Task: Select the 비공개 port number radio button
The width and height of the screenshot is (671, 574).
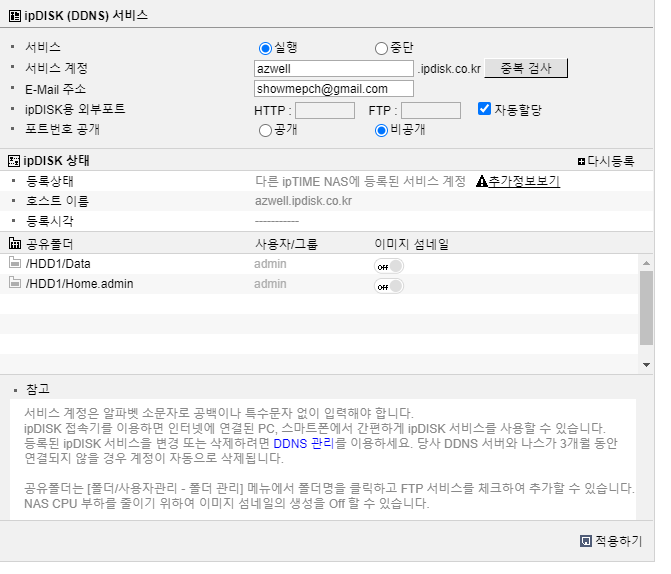Action: (x=381, y=131)
